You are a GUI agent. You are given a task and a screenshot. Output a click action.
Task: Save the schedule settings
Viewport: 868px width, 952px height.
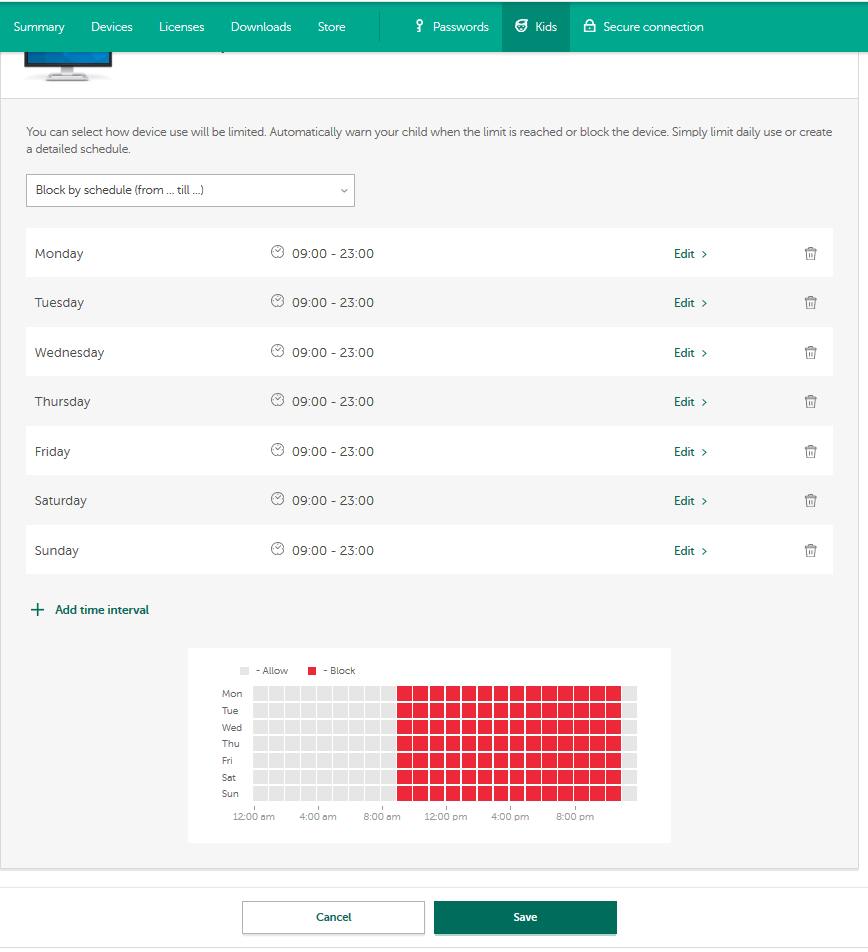(x=525, y=917)
